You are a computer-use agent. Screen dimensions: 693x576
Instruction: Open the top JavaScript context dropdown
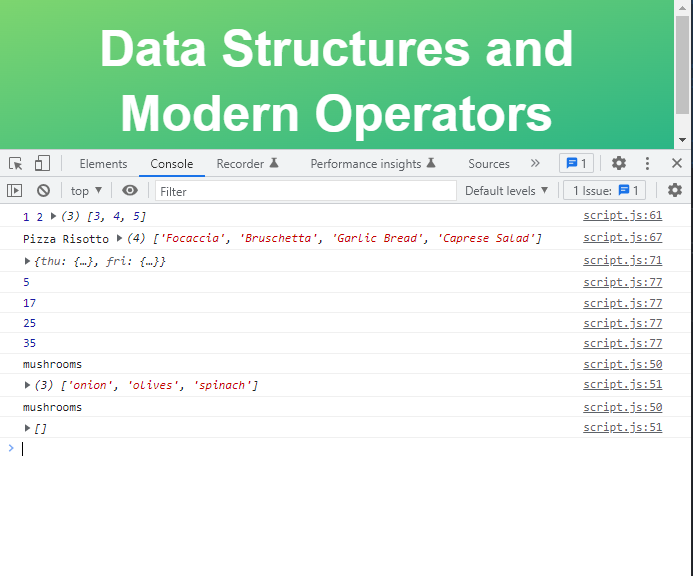[86, 191]
